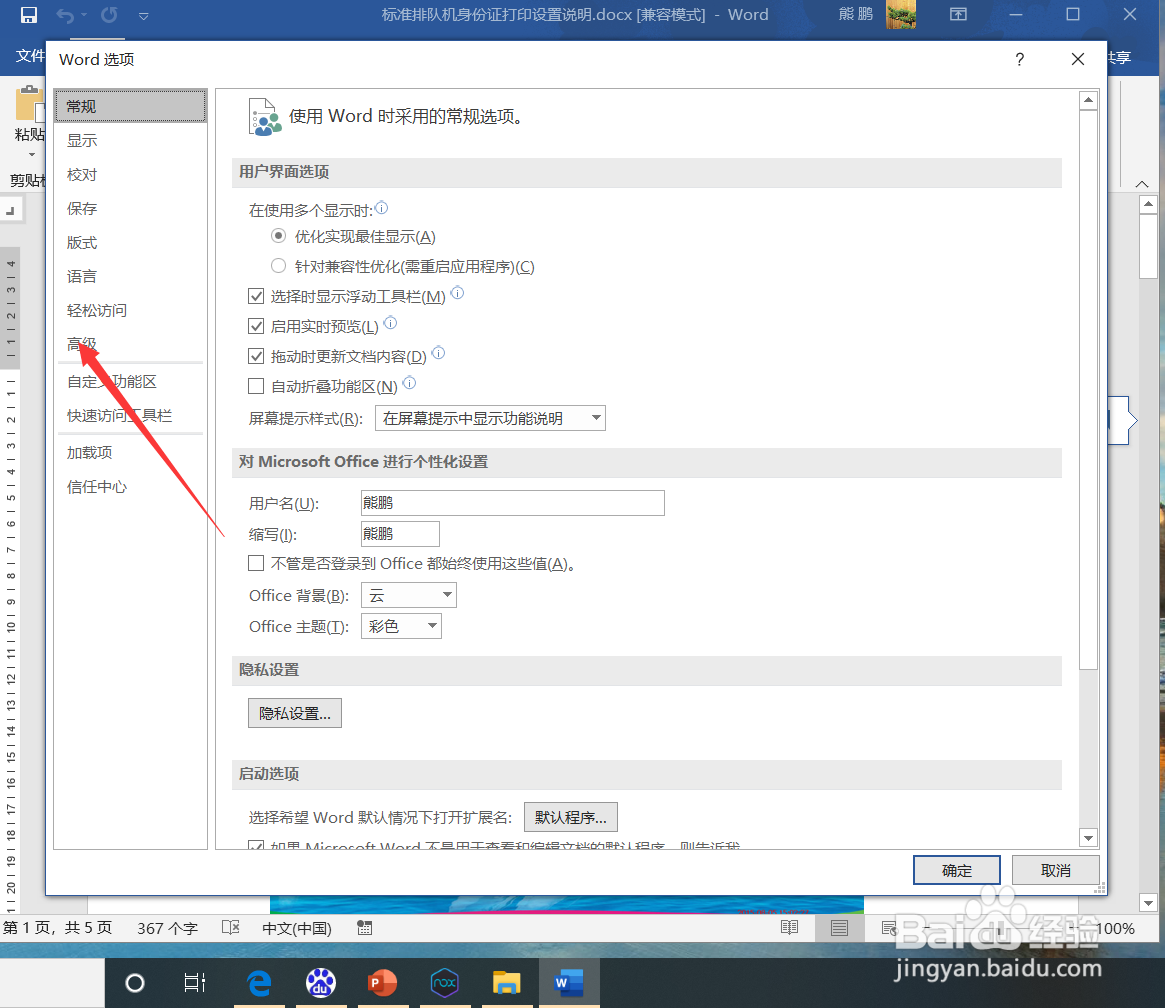Open 屏幕提示样式 dropdown
The height and width of the screenshot is (1008, 1165).
pyautogui.click(x=490, y=418)
